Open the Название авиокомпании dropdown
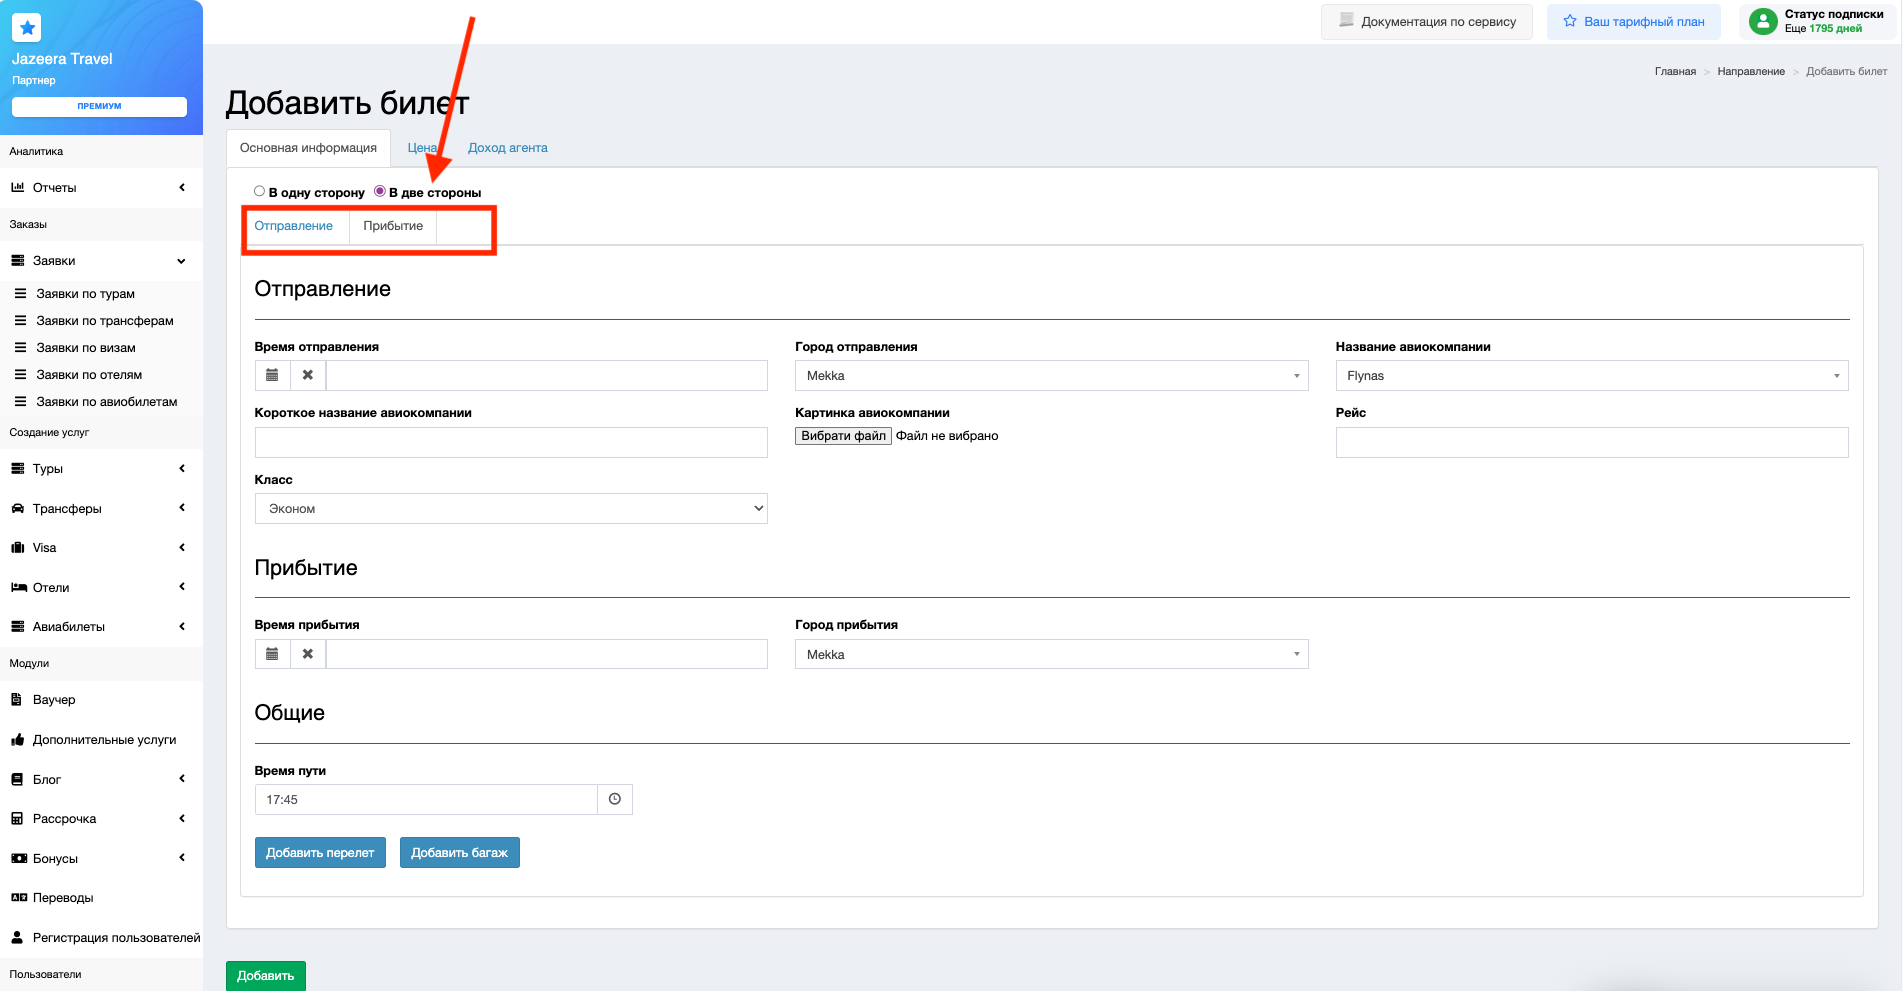The image size is (1903, 991). pyautogui.click(x=1591, y=376)
